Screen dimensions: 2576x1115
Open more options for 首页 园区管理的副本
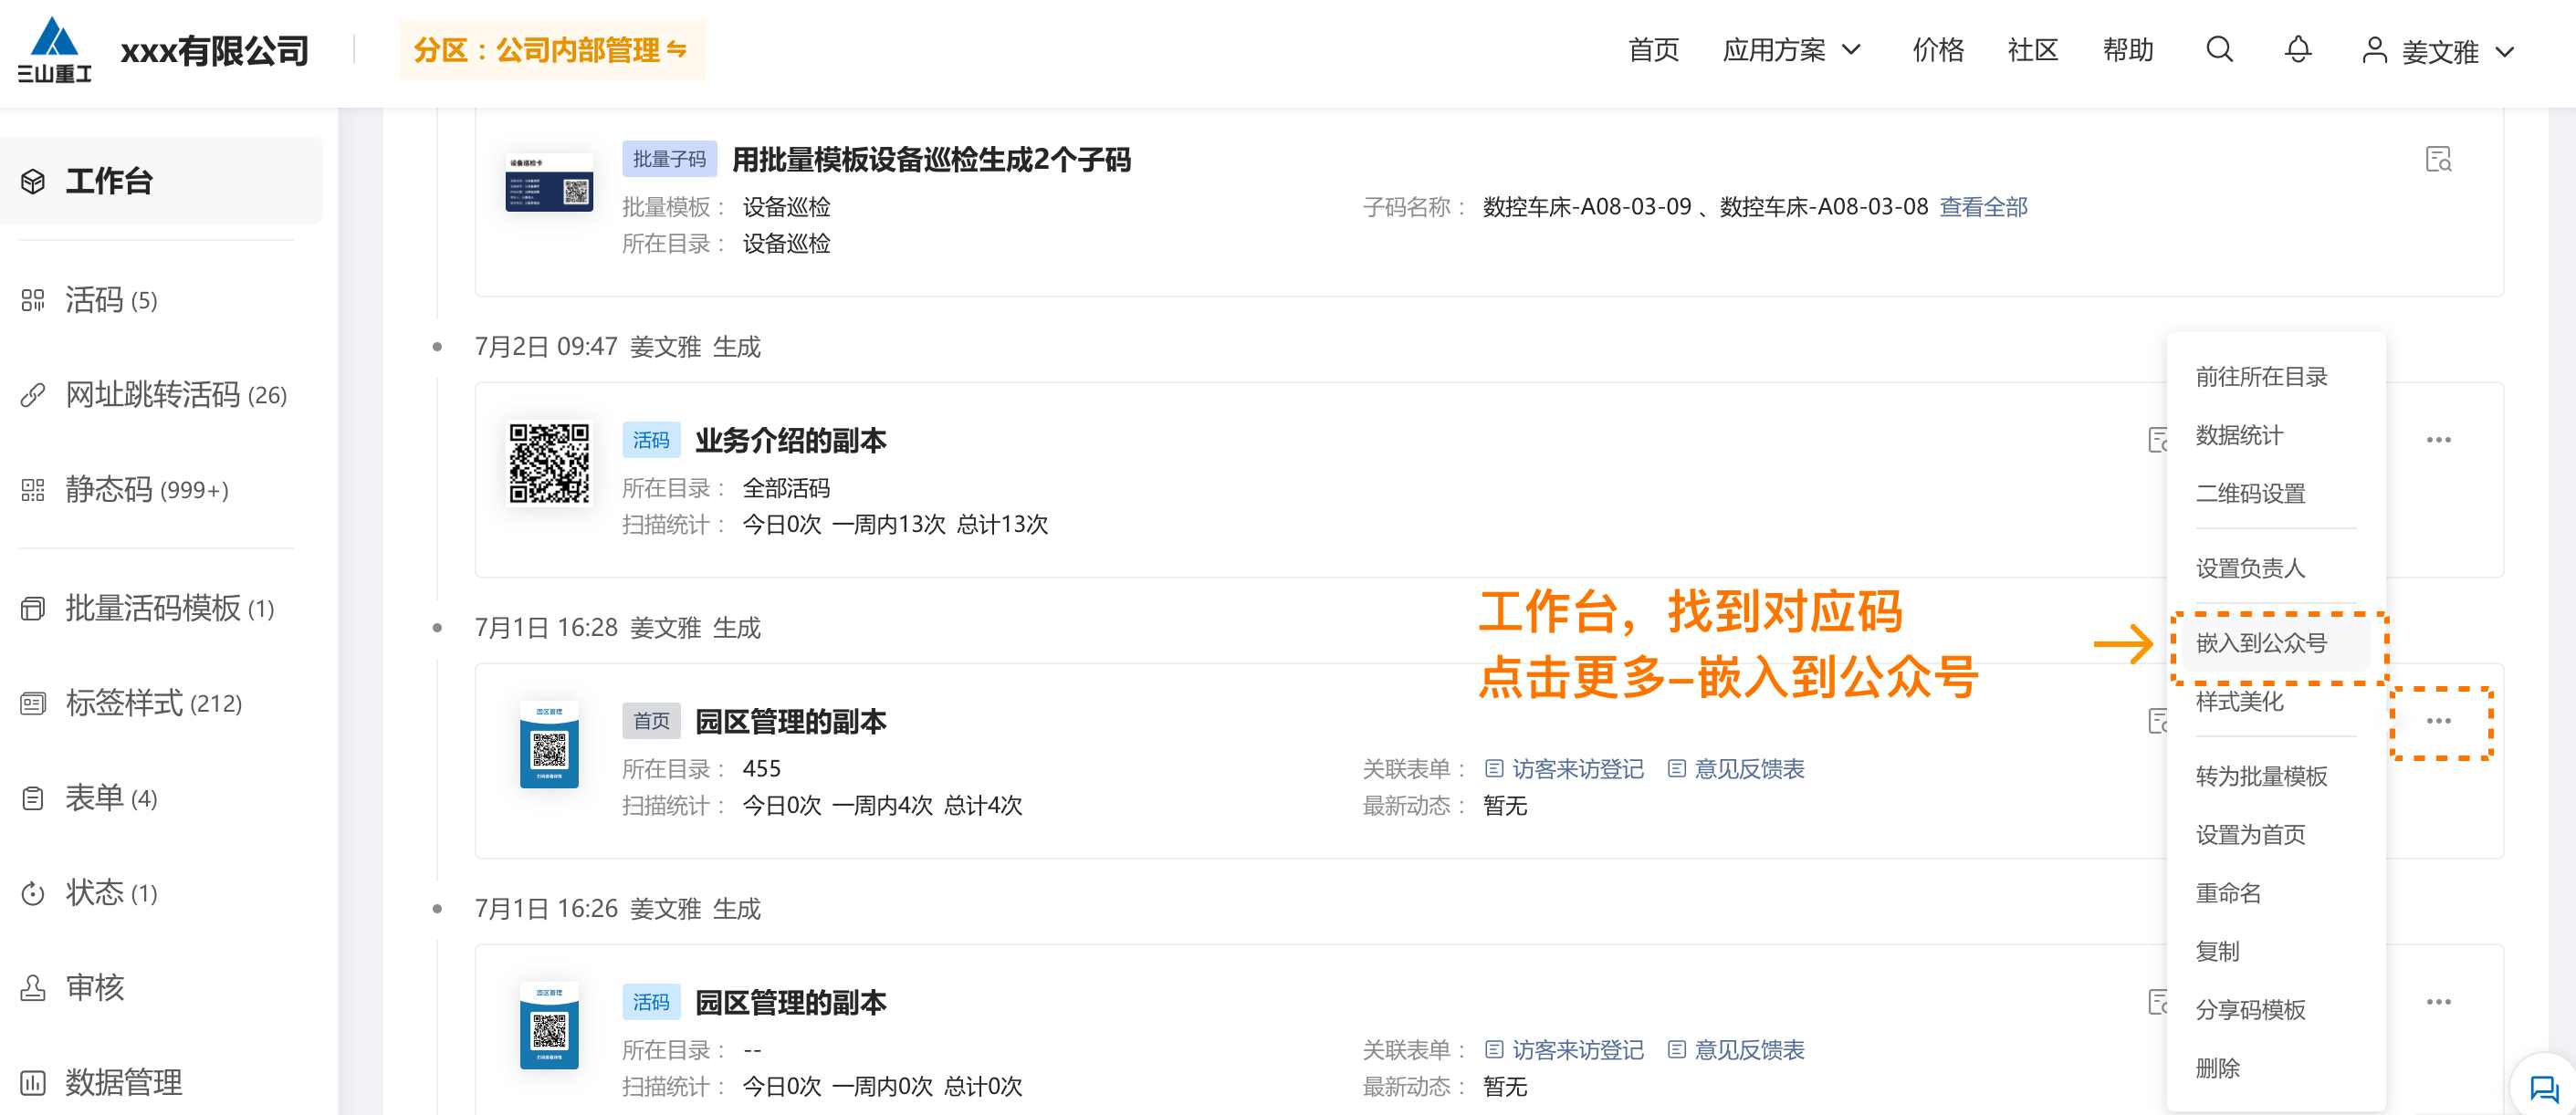click(x=2438, y=721)
